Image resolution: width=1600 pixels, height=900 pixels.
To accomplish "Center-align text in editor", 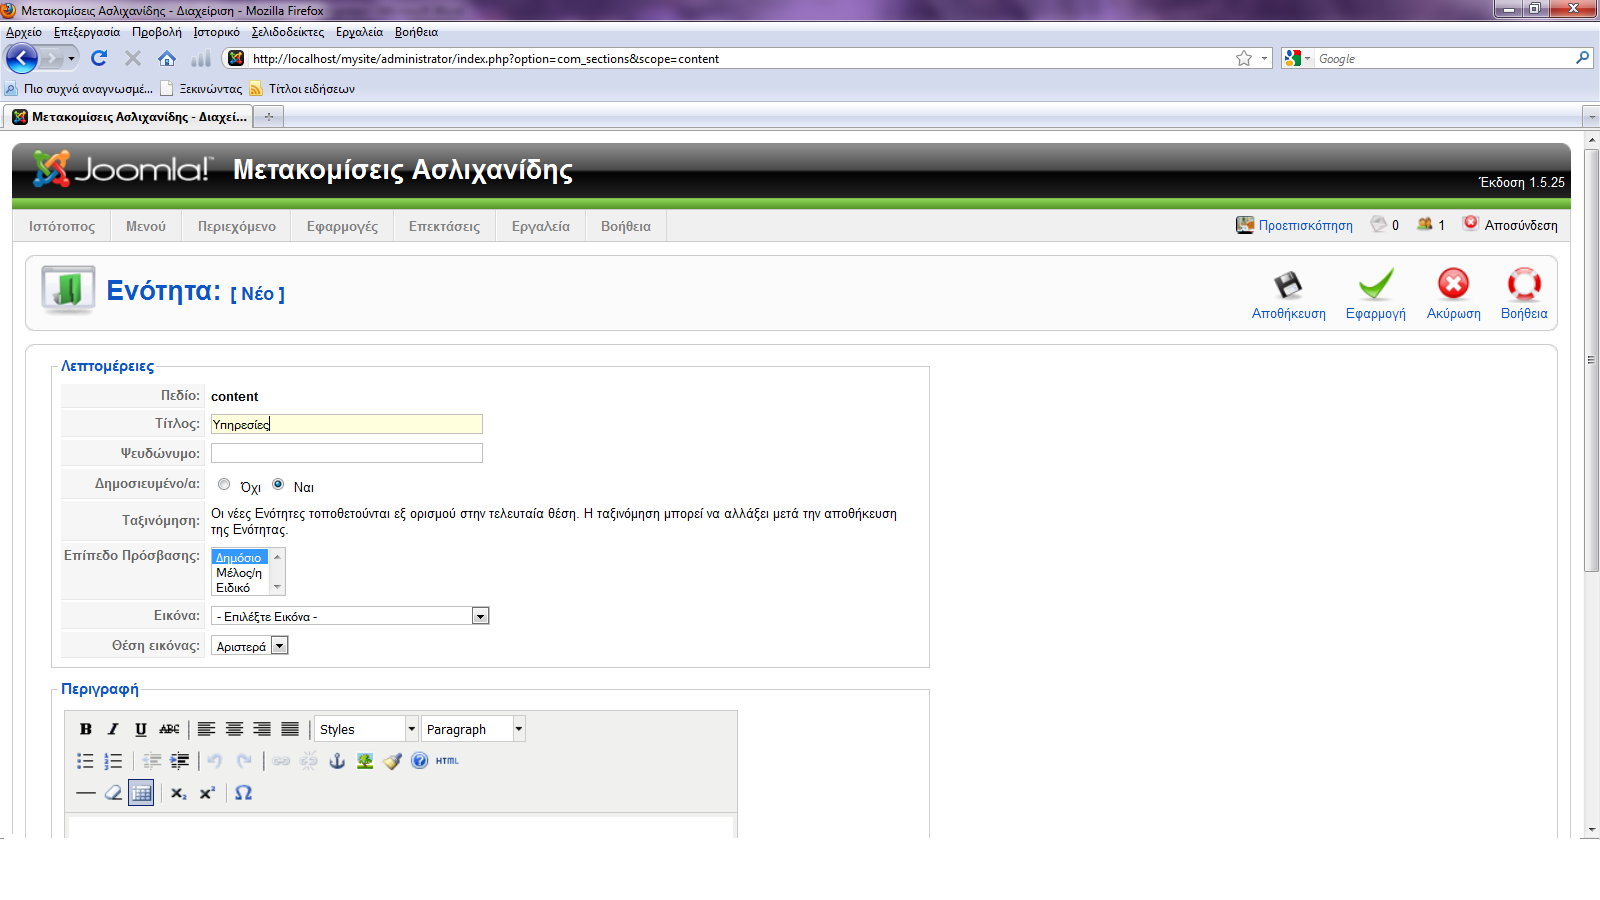I will point(234,729).
